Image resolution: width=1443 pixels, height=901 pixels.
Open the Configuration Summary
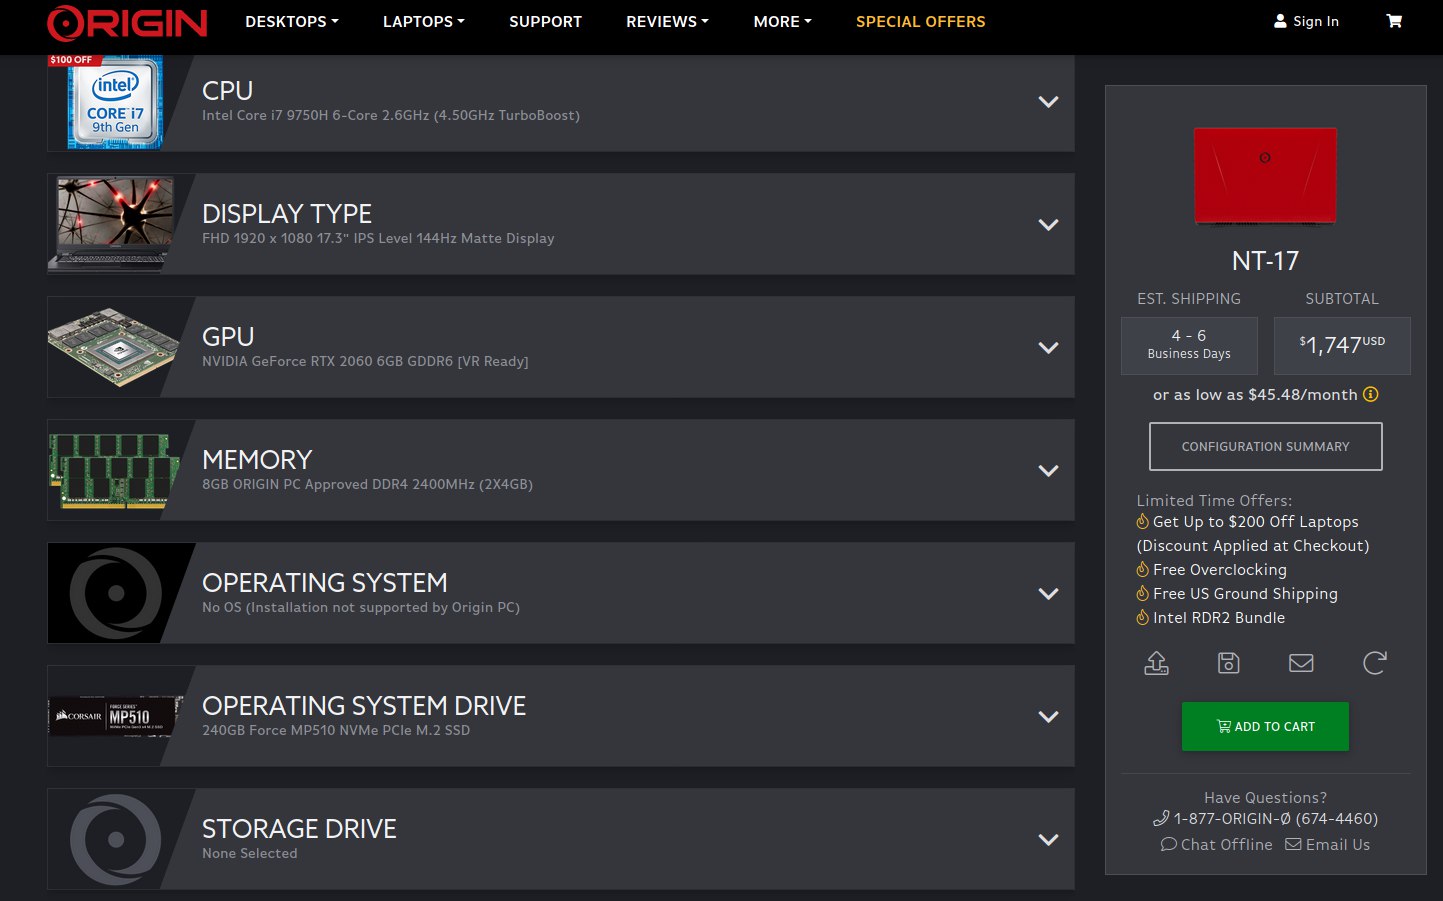coord(1266,446)
